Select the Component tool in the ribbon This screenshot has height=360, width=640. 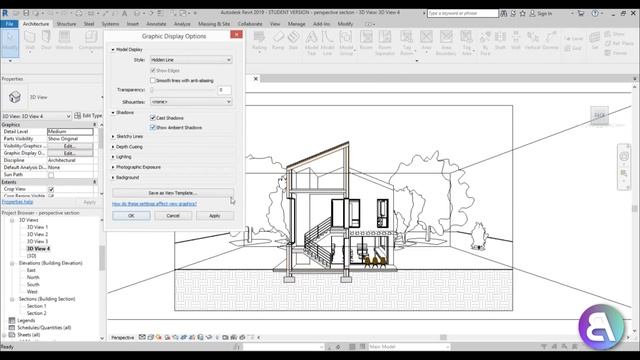point(91,41)
